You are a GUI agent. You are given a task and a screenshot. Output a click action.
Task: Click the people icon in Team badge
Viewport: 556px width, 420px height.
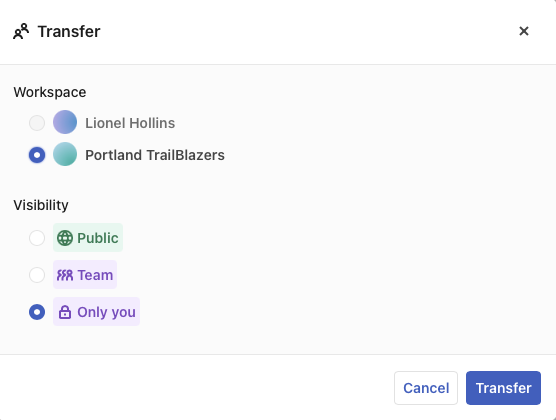tap(65, 275)
